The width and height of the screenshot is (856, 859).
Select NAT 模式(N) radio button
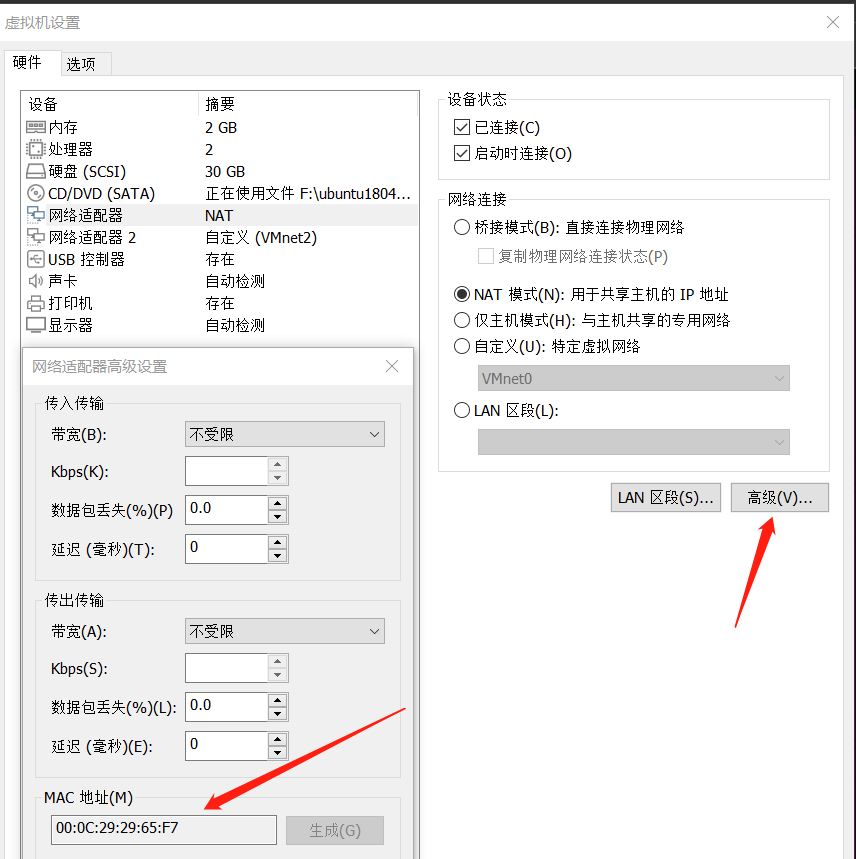point(462,294)
